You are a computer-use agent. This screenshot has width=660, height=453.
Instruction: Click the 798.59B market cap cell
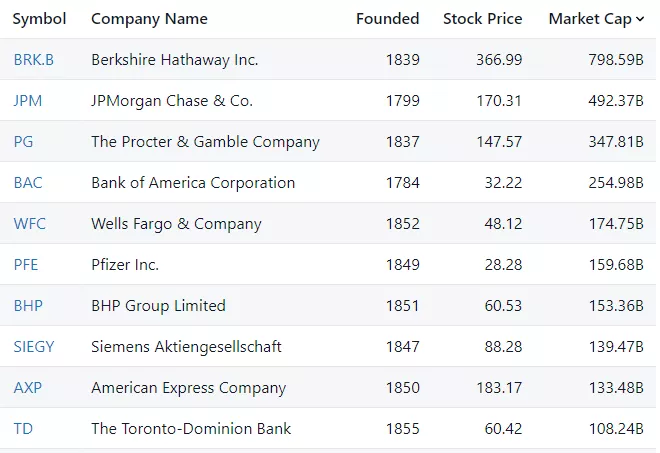click(x=615, y=60)
